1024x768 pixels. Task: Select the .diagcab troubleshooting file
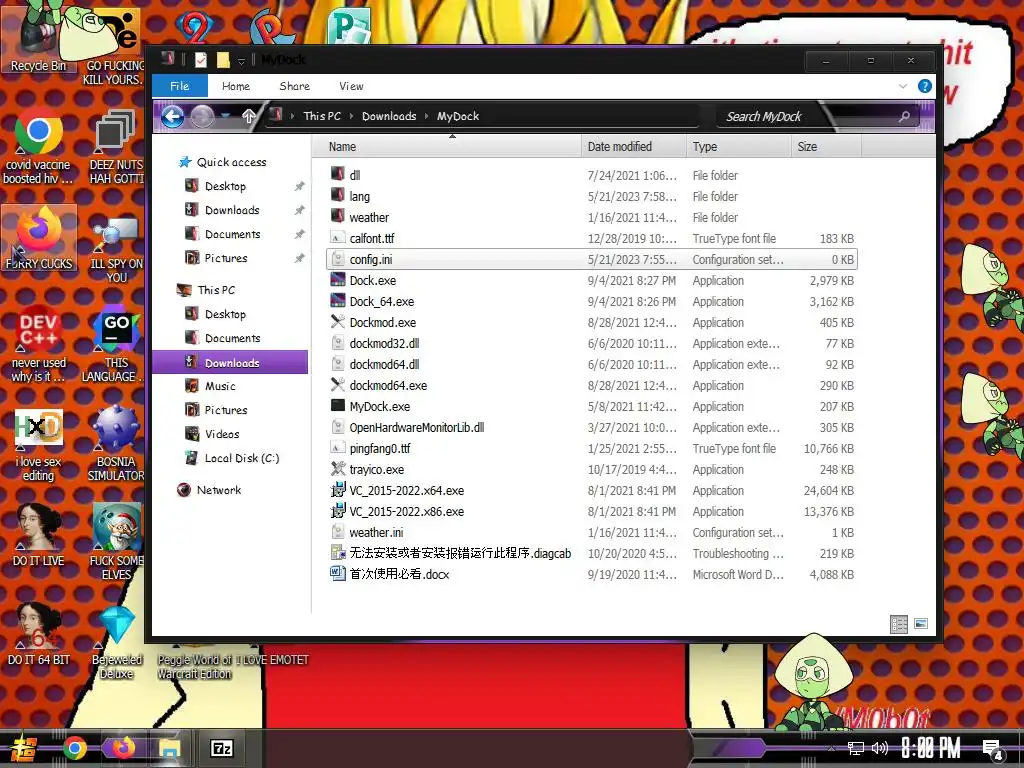tap(460, 554)
